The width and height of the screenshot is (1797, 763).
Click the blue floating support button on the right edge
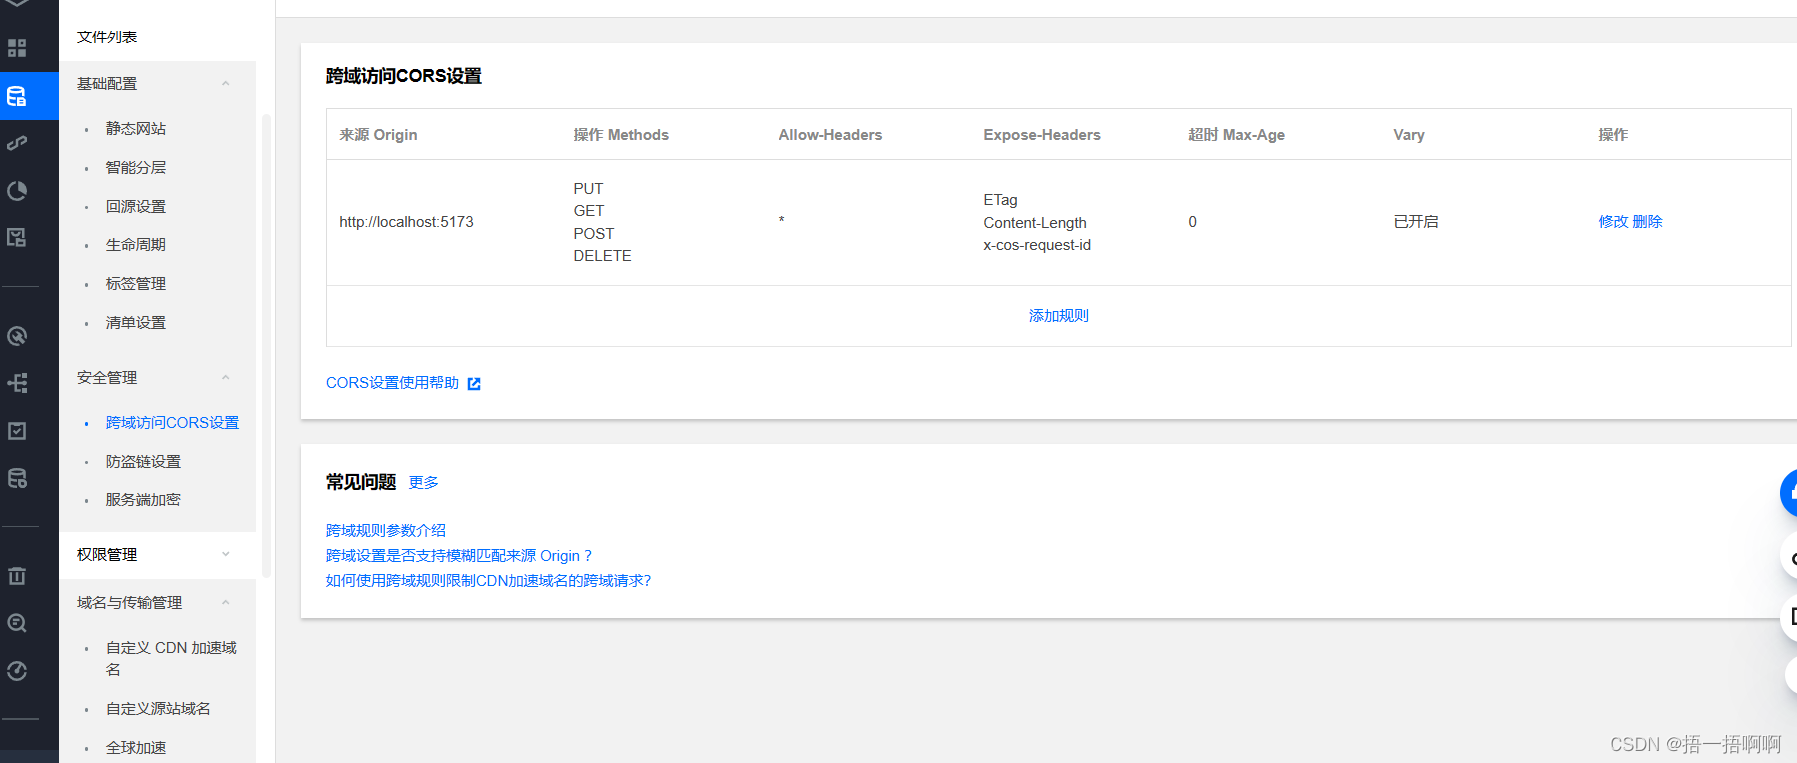point(1789,493)
